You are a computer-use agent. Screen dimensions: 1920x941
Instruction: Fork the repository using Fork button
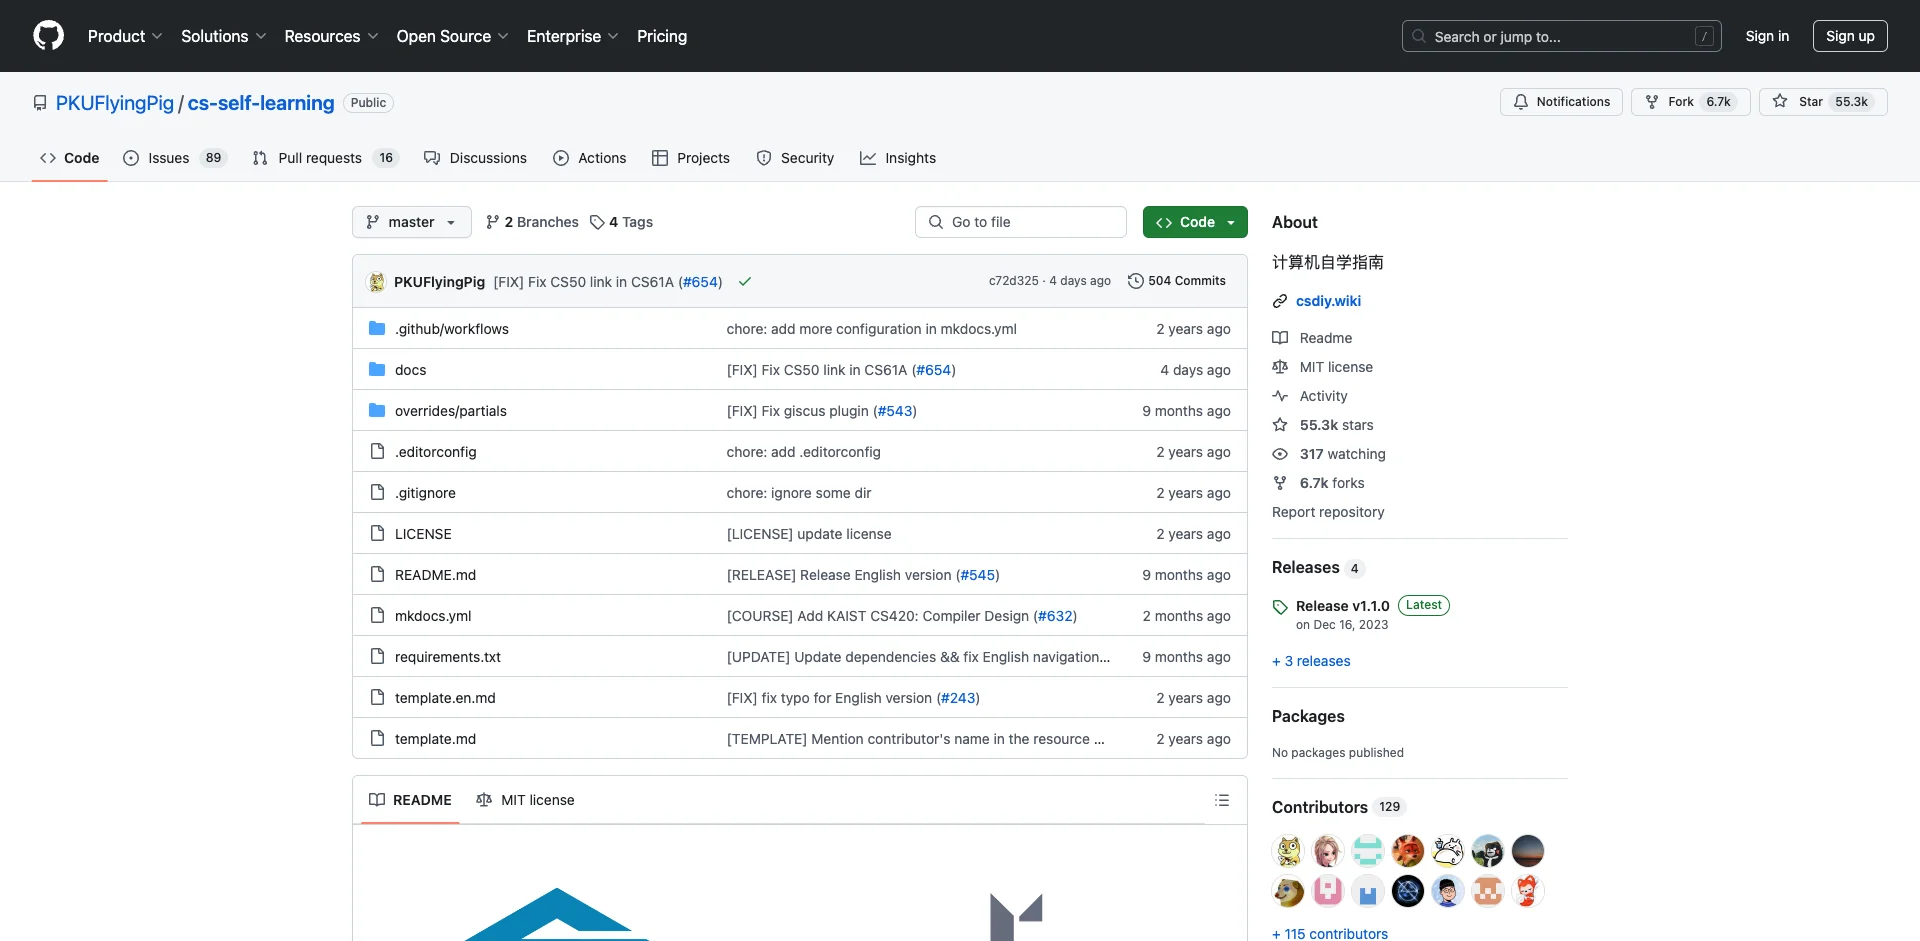point(1690,102)
